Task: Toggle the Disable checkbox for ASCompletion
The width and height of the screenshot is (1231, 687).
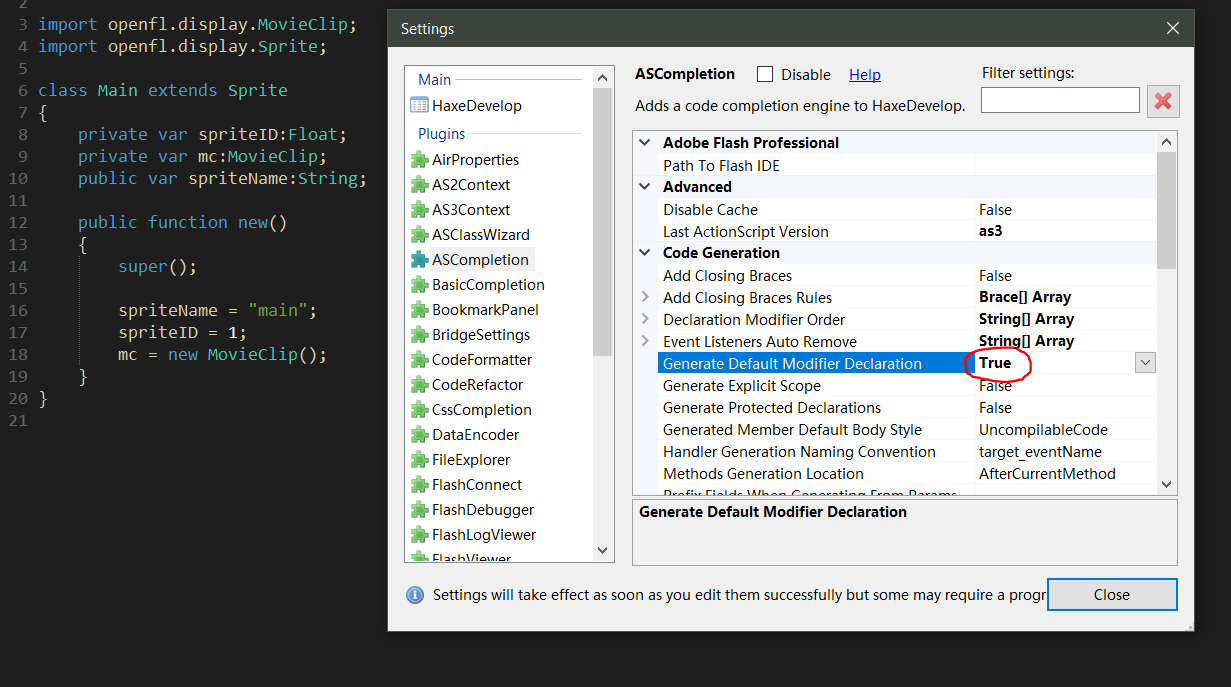Action: (x=765, y=75)
